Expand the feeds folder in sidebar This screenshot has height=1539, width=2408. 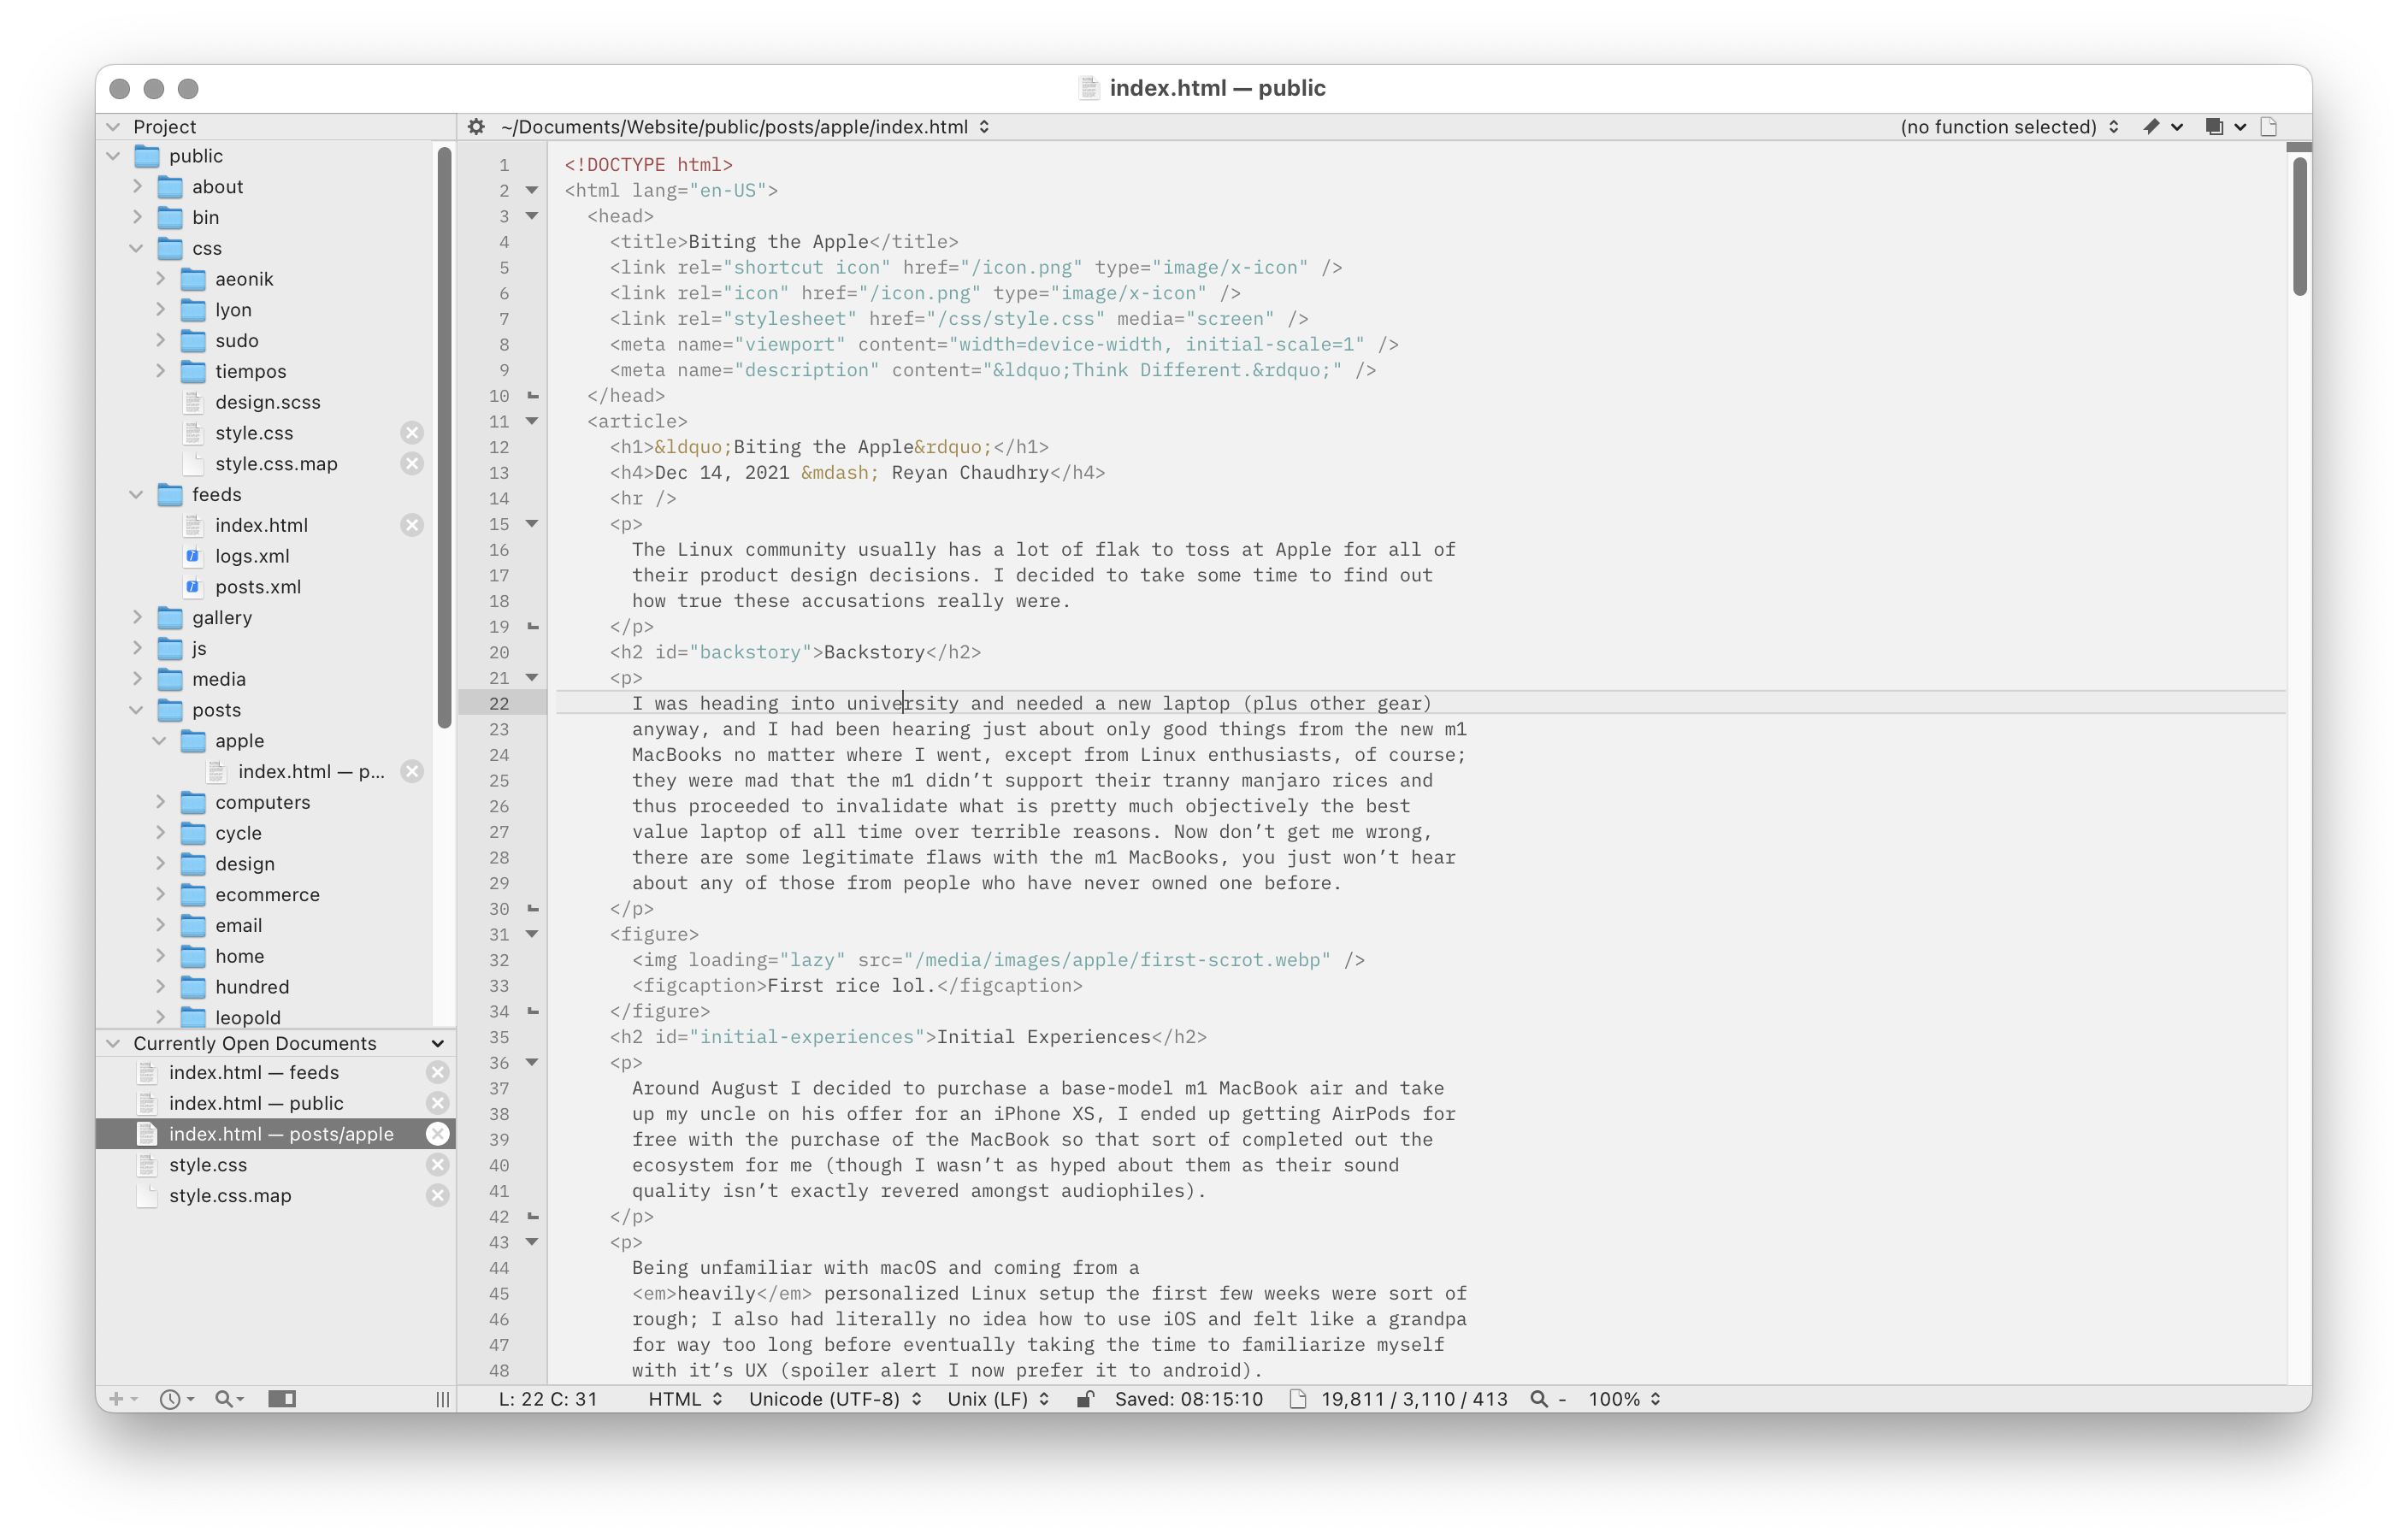point(139,493)
